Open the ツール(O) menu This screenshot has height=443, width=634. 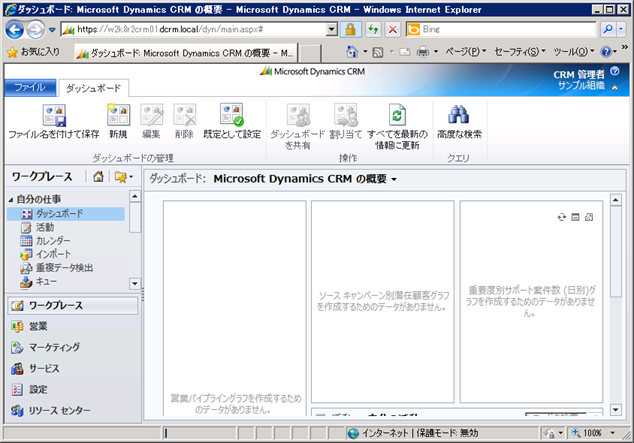click(x=574, y=52)
